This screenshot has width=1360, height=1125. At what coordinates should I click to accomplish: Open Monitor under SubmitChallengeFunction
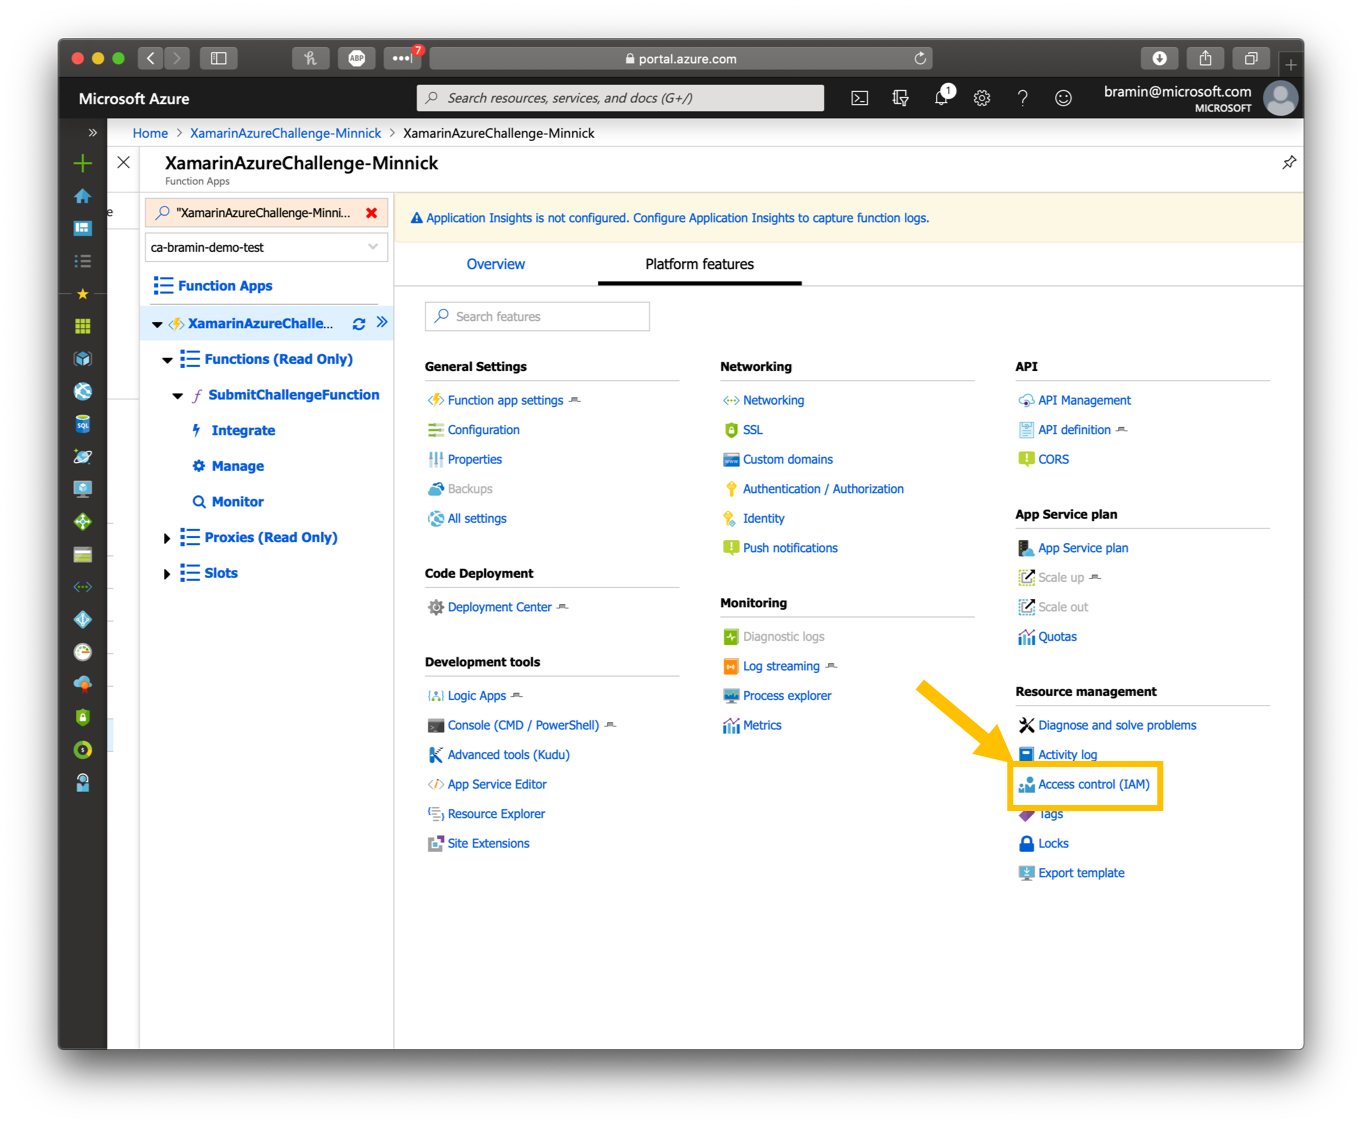(x=238, y=502)
